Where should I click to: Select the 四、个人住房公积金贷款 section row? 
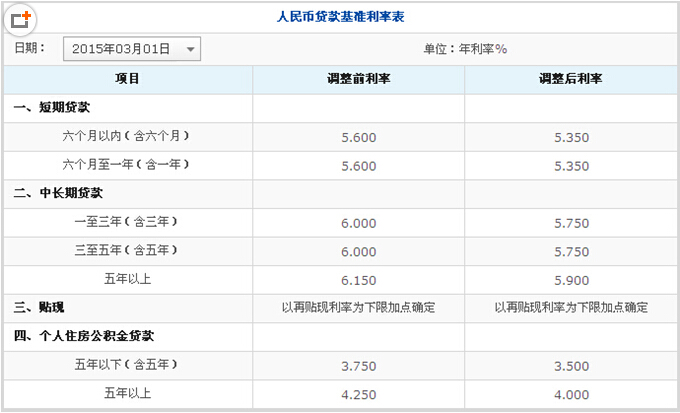(340, 337)
